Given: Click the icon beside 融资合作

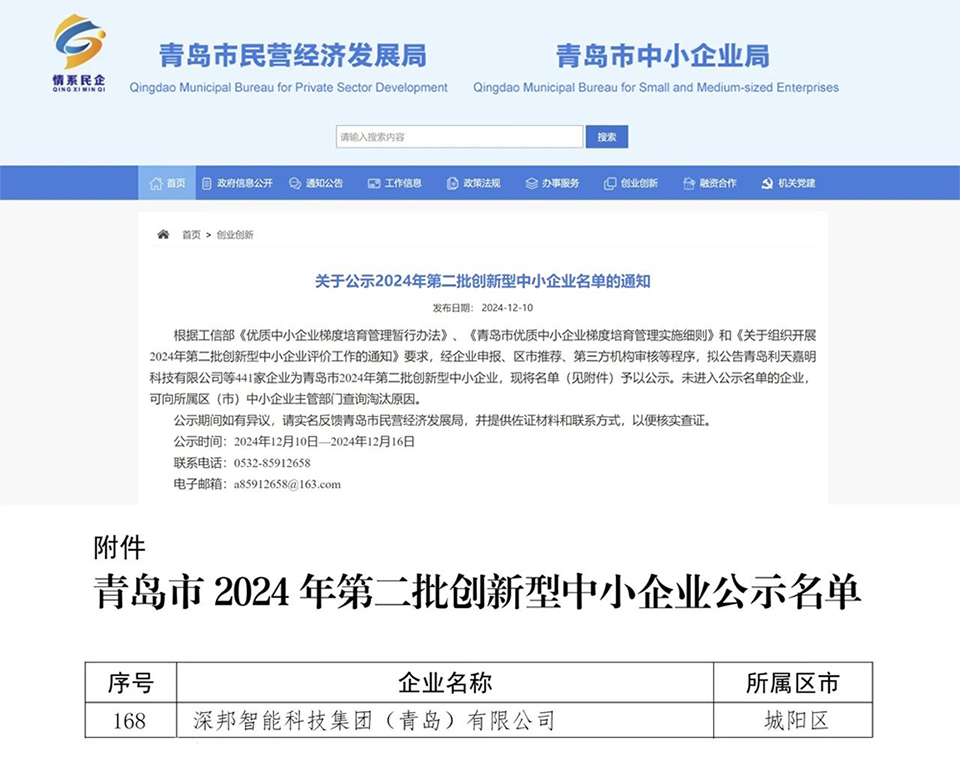Looking at the screenshot, I should (689, 183).
